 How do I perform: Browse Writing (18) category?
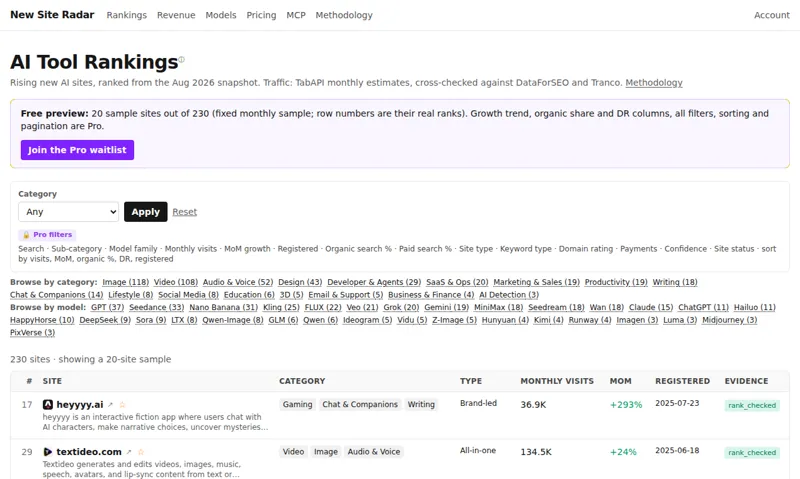click(675, 282)
